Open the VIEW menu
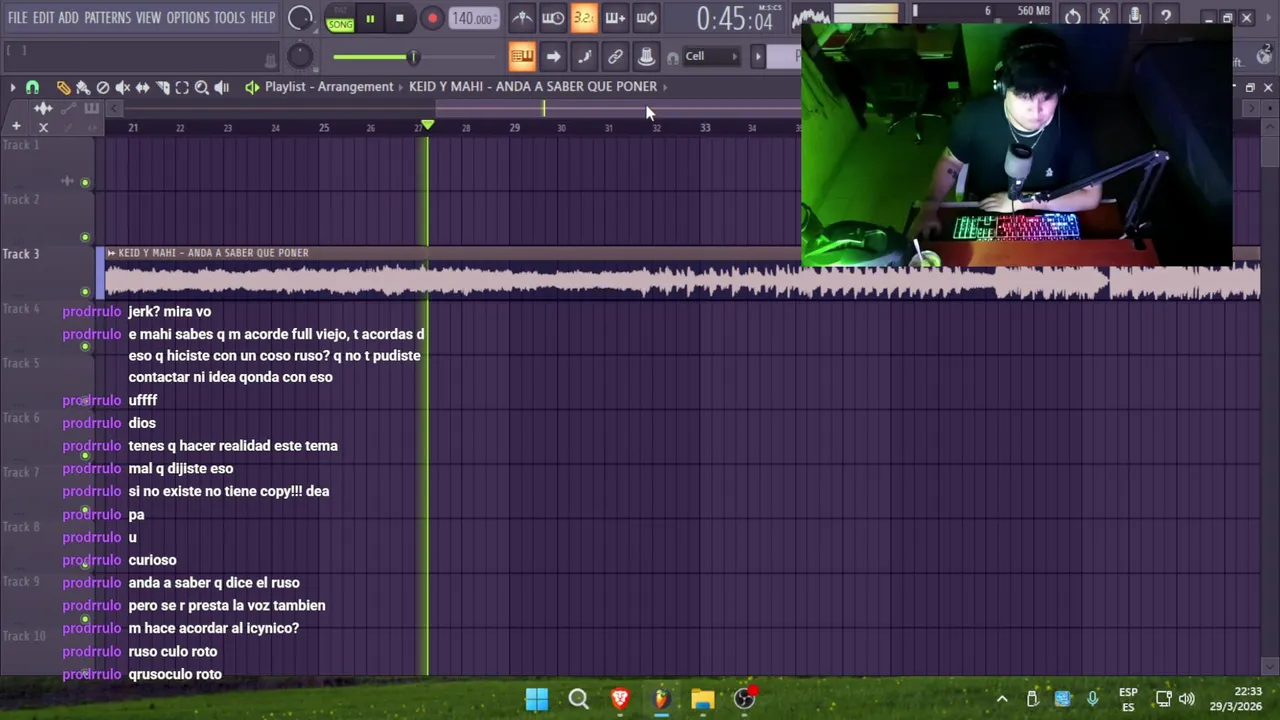Viewport: 1280px width, 720px height. click(x=148, y=18)
